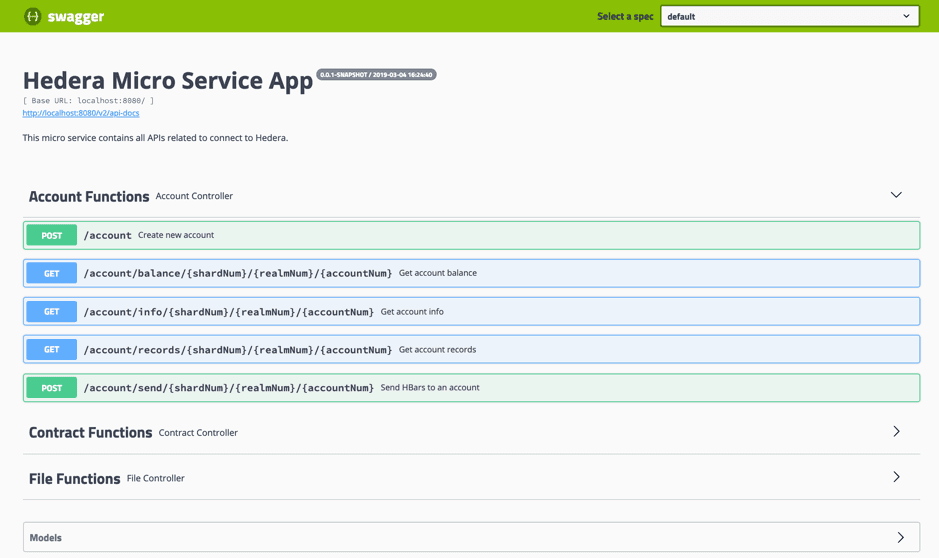
Task: Click the Hedera Micro Service App title
Action: [x=168, y=80]
